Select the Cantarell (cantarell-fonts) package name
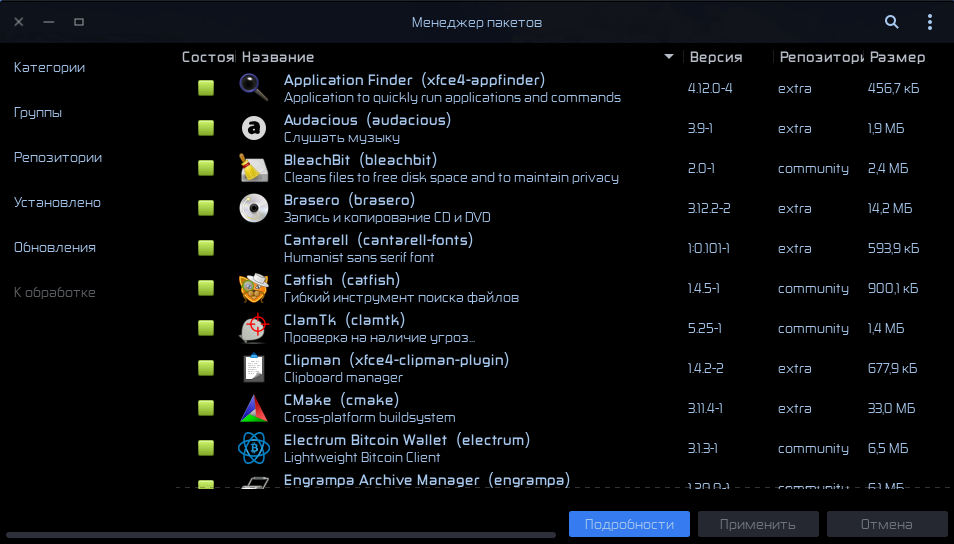Viewport: 954px width, 544px height. coord(378,240)
